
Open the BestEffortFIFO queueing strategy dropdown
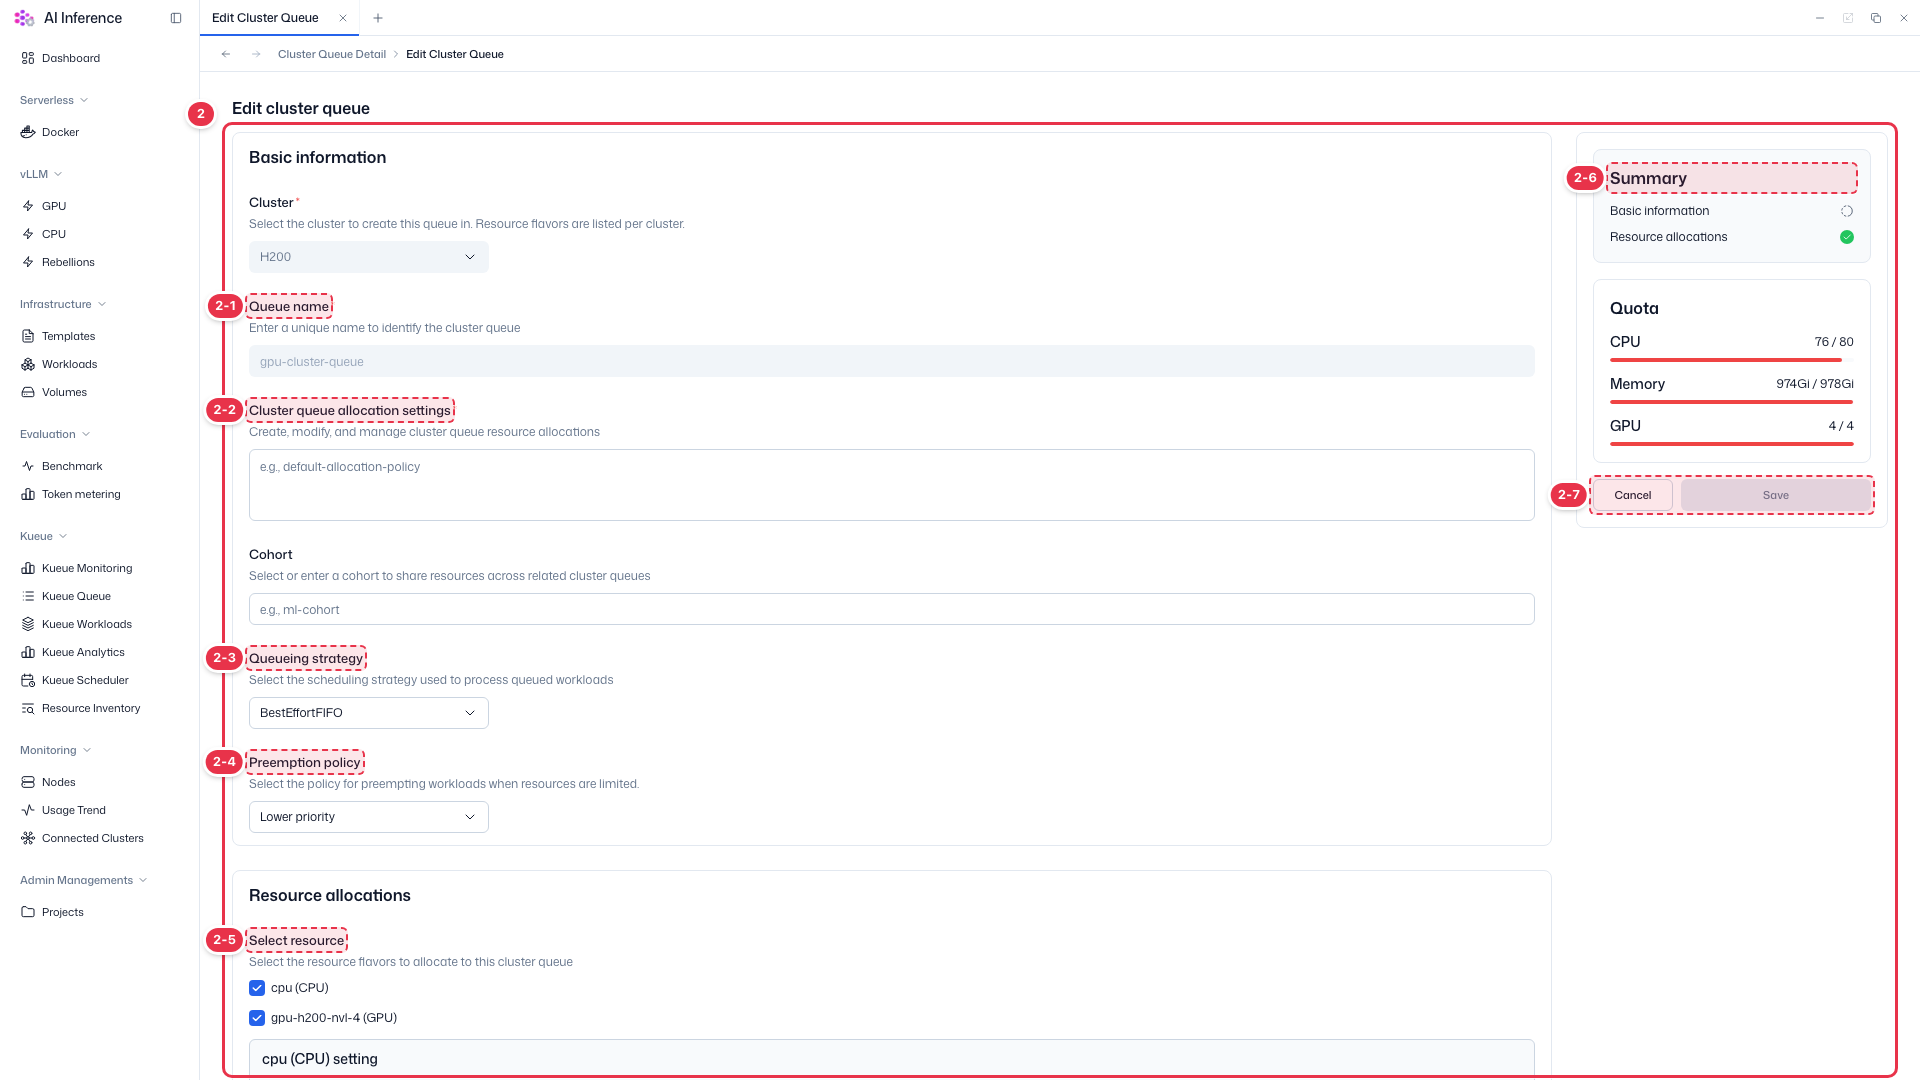pyautogui.click(x=369, y=713)
